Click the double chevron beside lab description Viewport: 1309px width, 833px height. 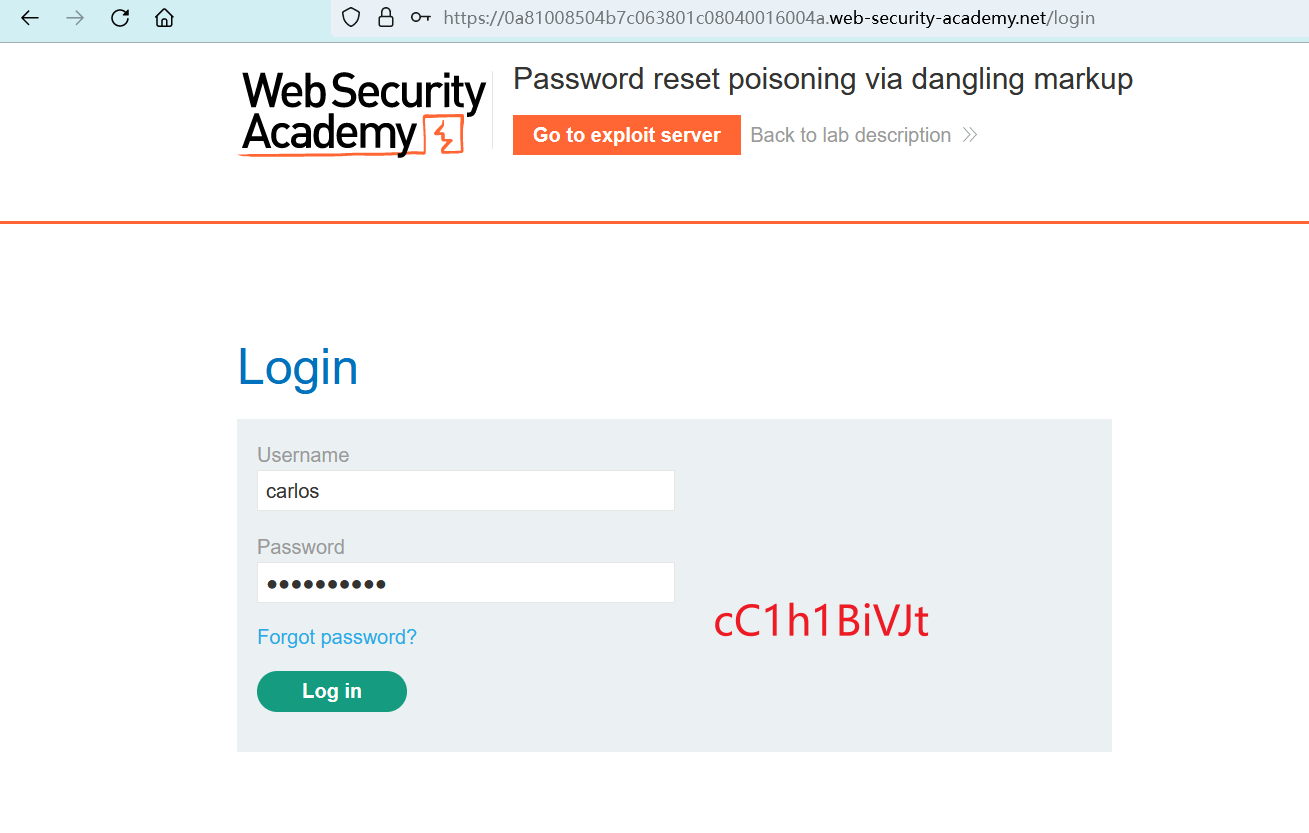pyautogui.click(x=969, y=135)
